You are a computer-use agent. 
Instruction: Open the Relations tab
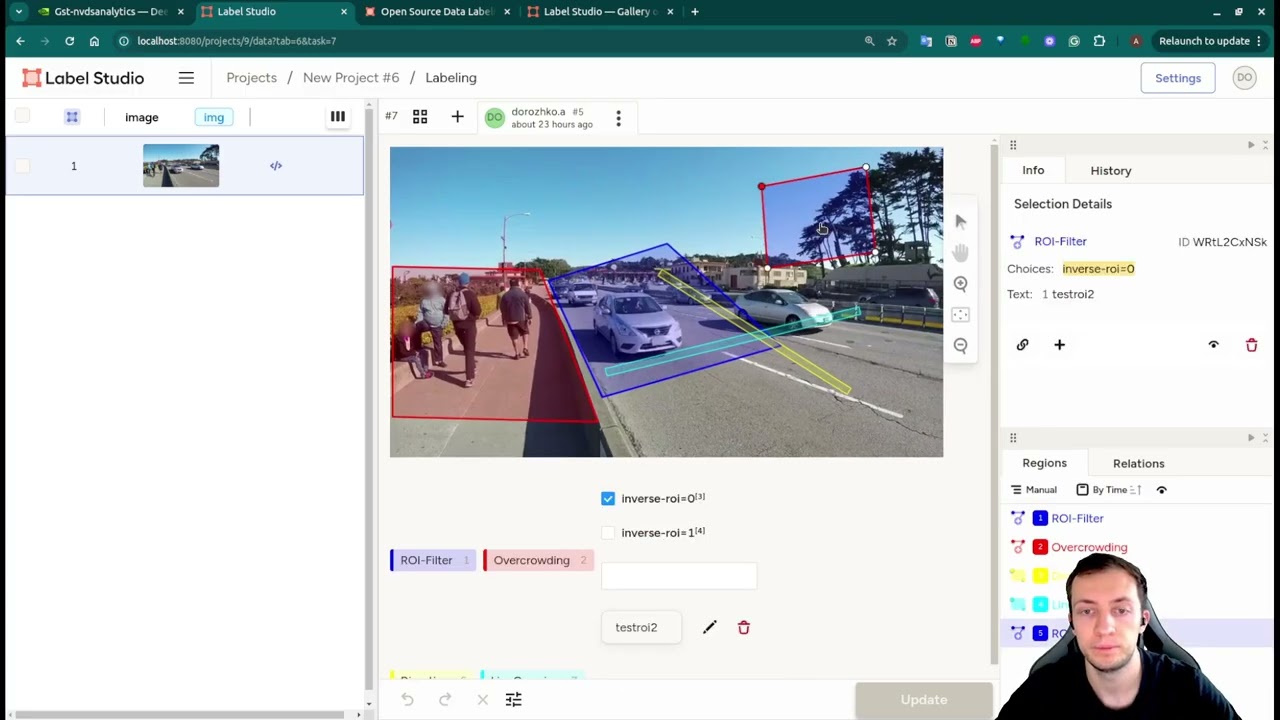pos(1138,463)
